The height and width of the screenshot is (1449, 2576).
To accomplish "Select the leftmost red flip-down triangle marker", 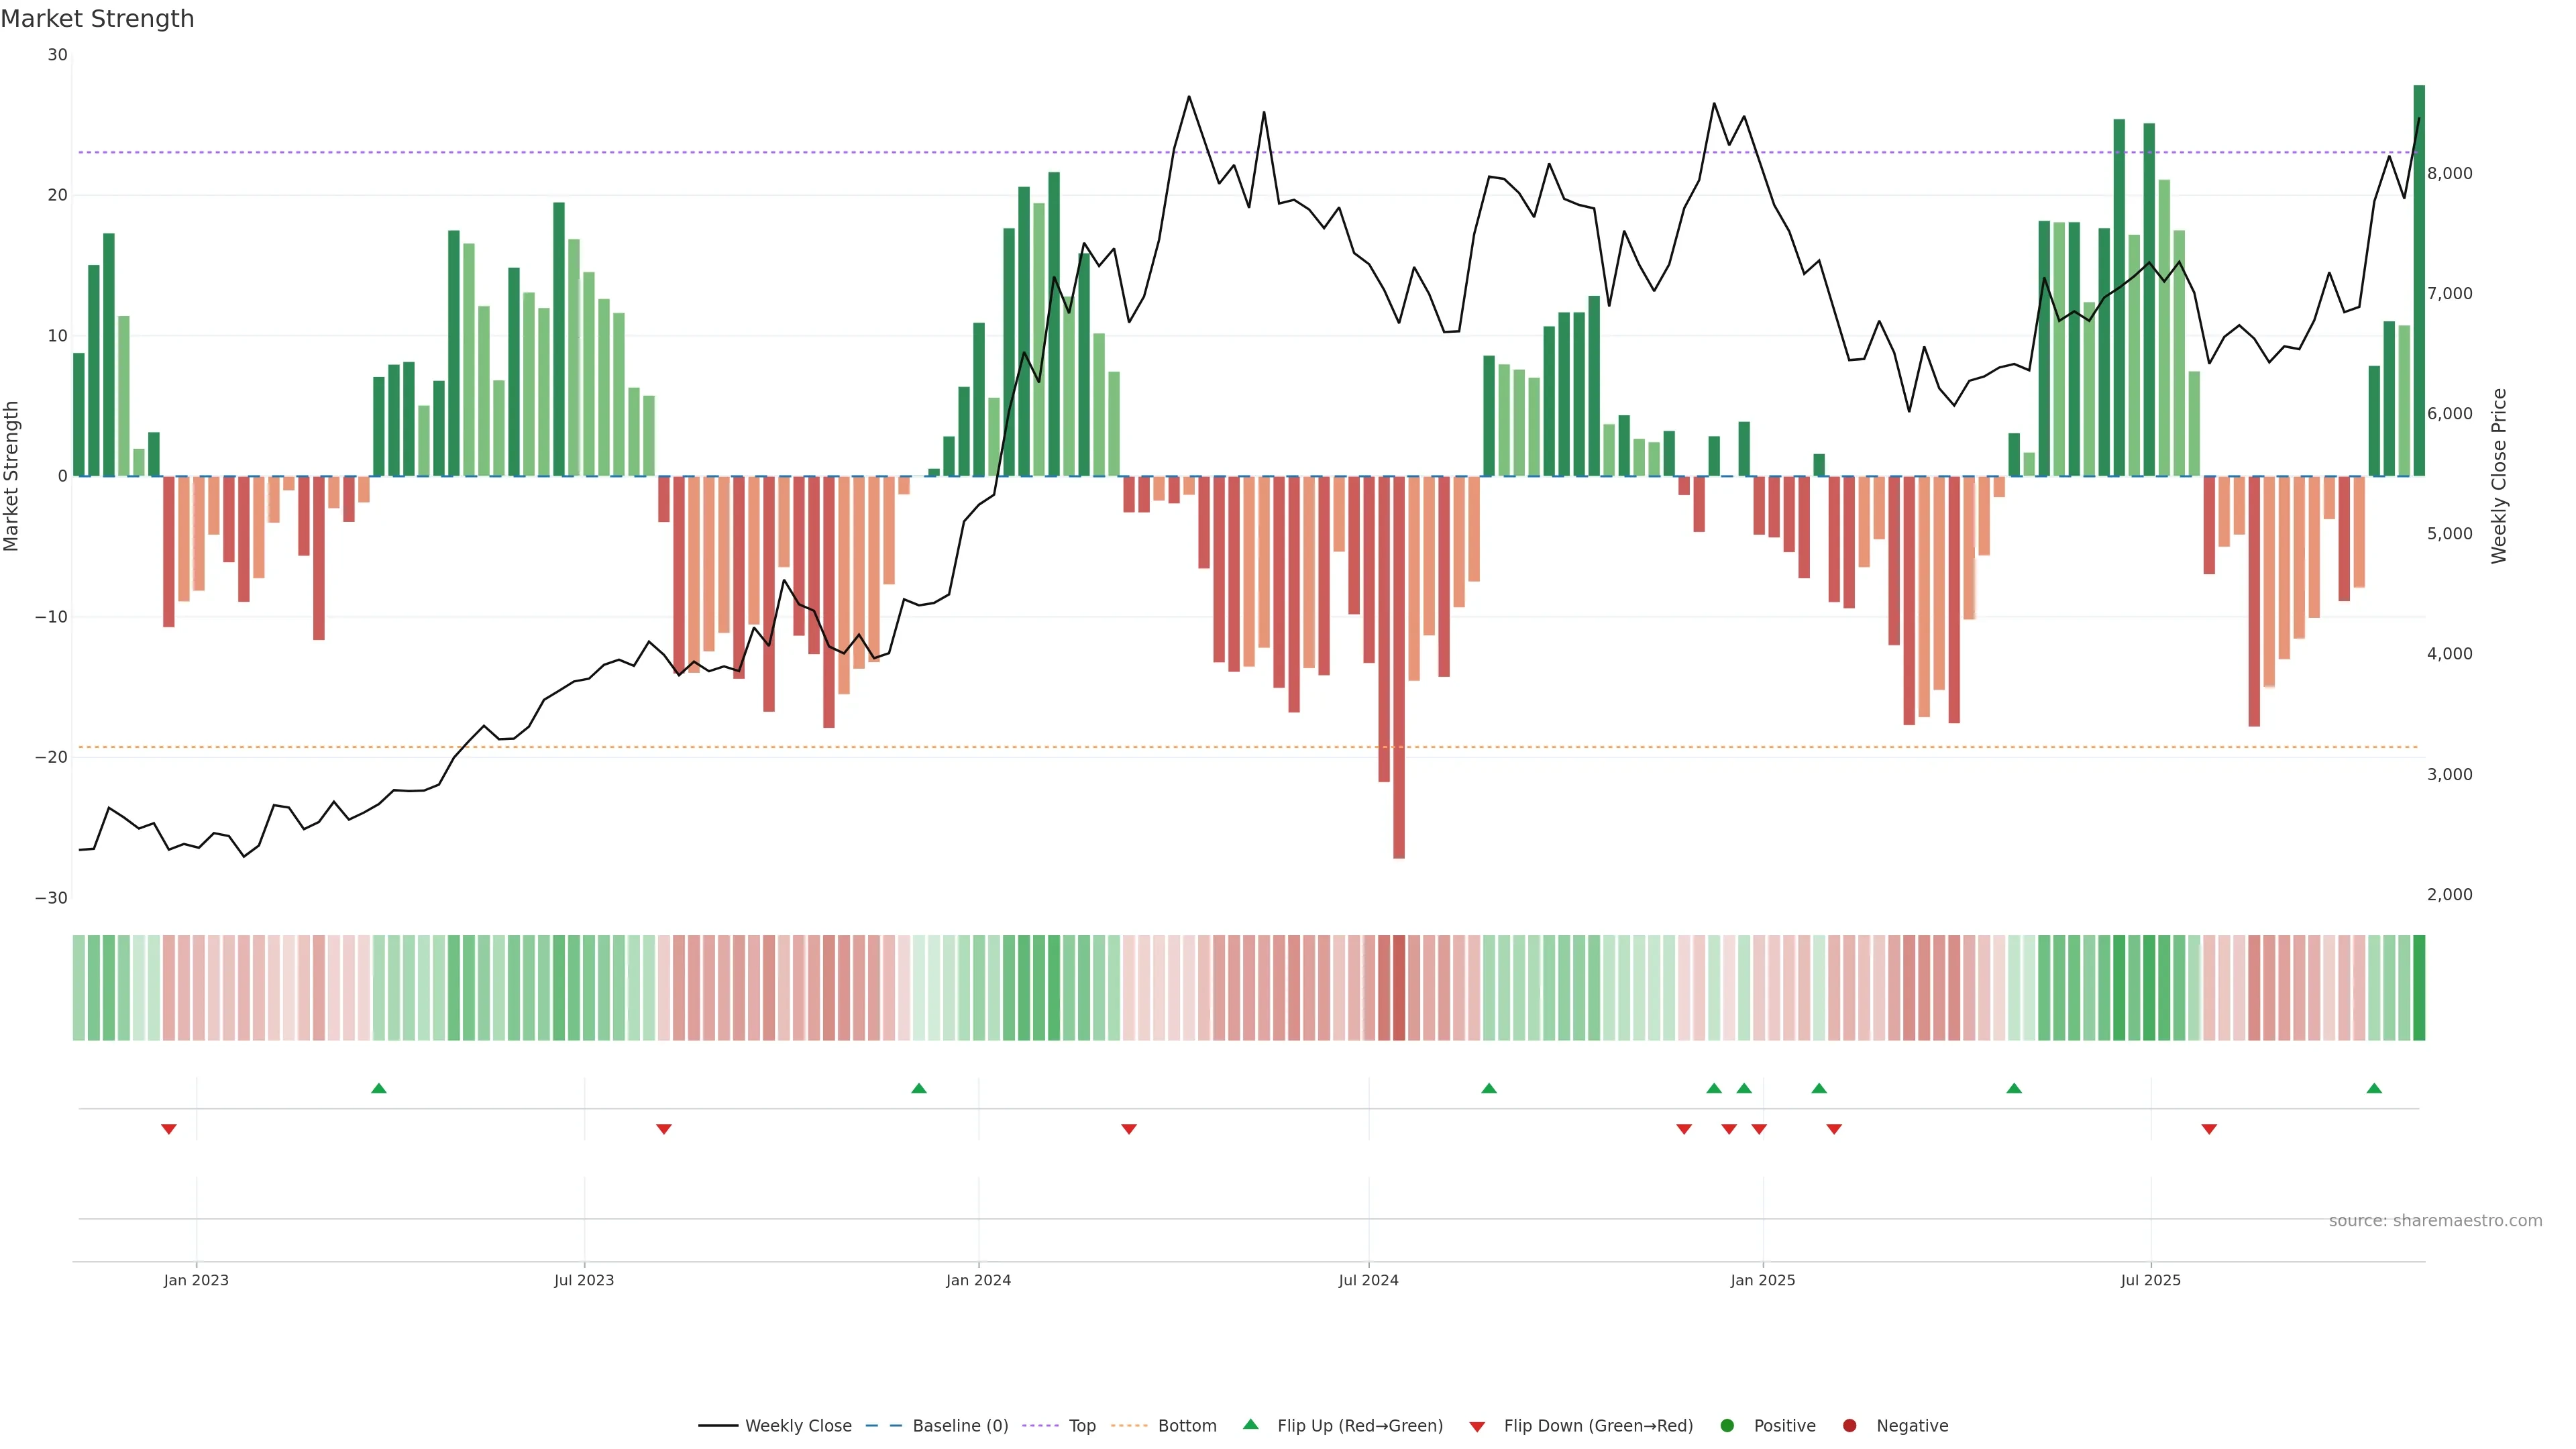I will tap(169, 1129).
